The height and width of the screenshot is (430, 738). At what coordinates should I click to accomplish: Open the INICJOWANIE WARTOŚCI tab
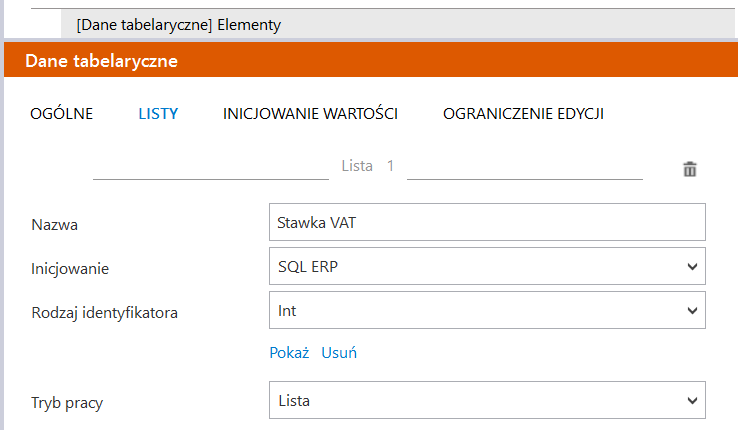(310, 114)
